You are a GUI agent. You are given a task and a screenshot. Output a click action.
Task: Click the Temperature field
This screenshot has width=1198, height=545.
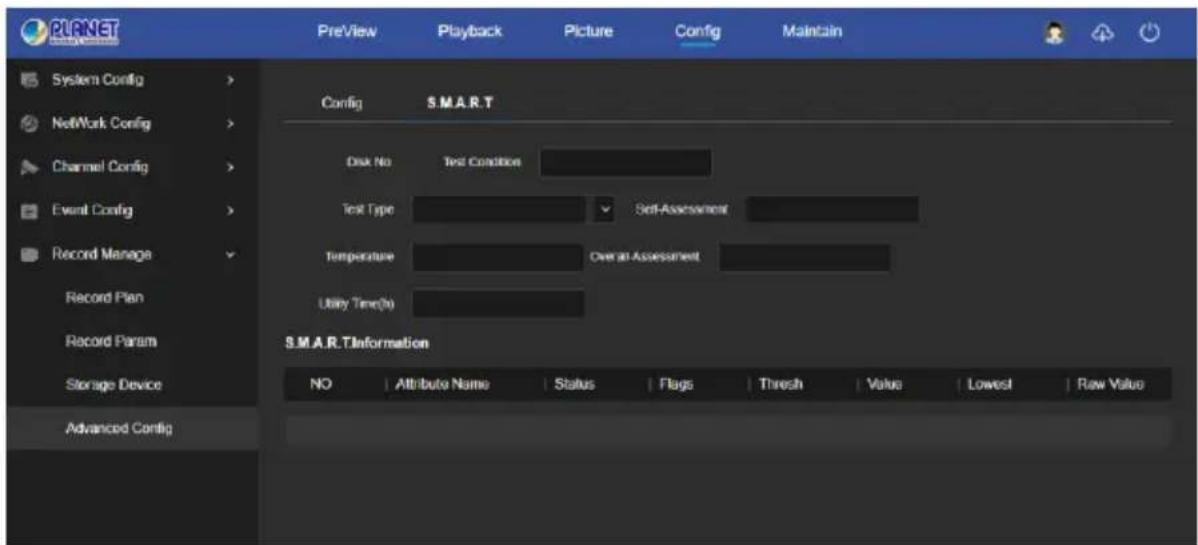tap(497, 258)
